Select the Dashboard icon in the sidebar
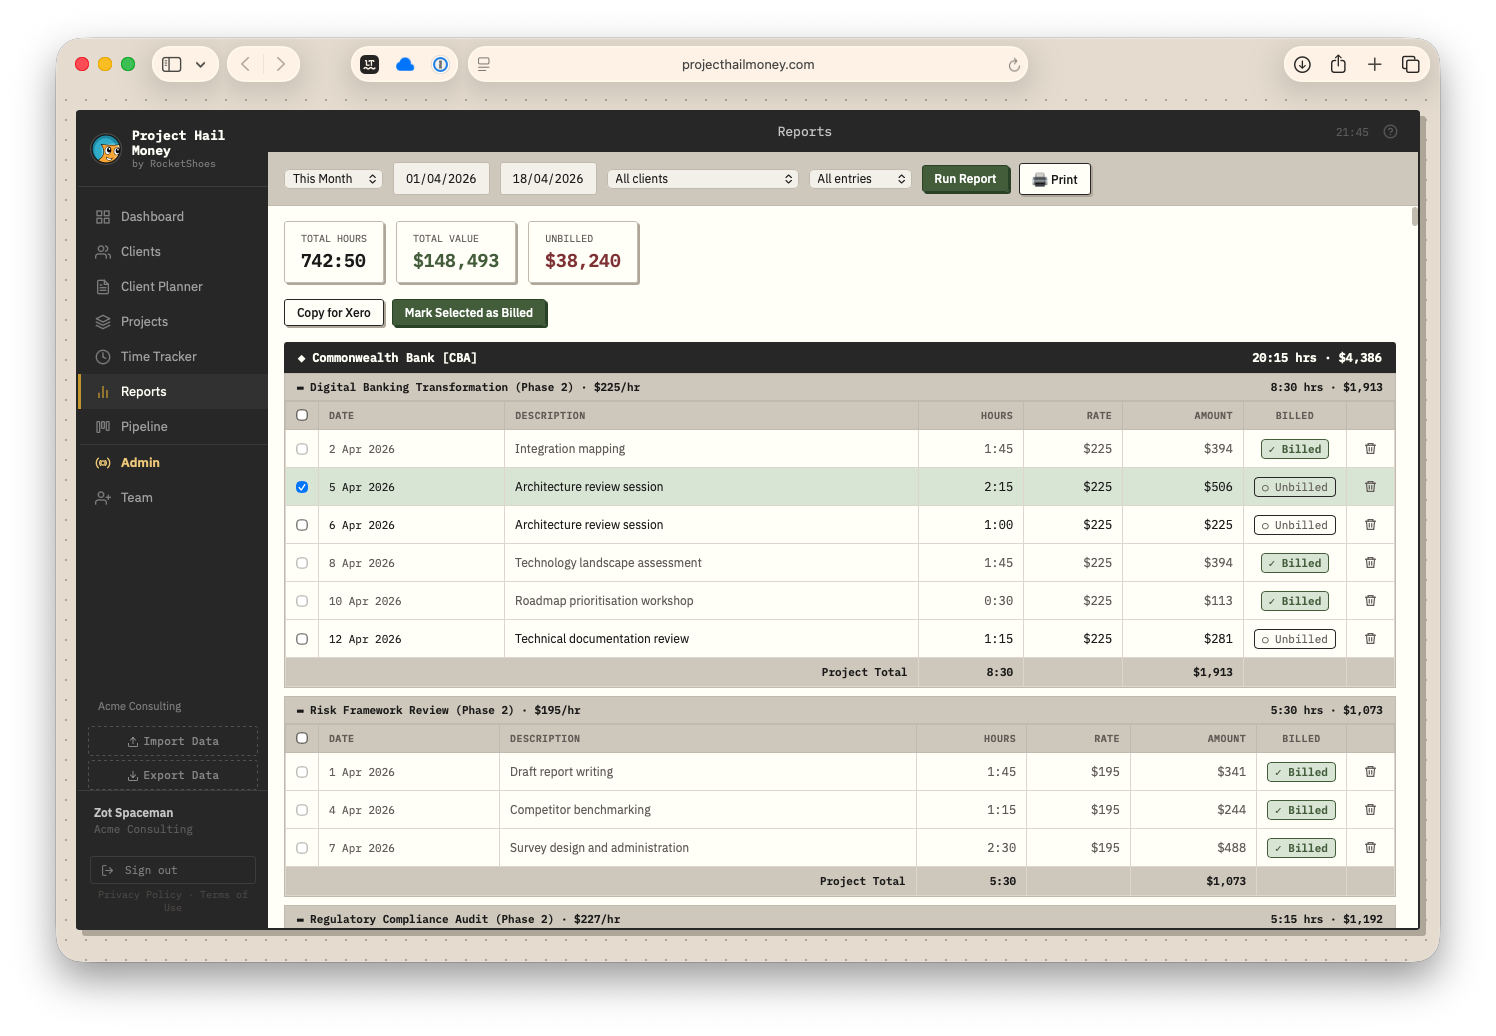This screenshot has height=1036, width=1496. click(103, 216)
